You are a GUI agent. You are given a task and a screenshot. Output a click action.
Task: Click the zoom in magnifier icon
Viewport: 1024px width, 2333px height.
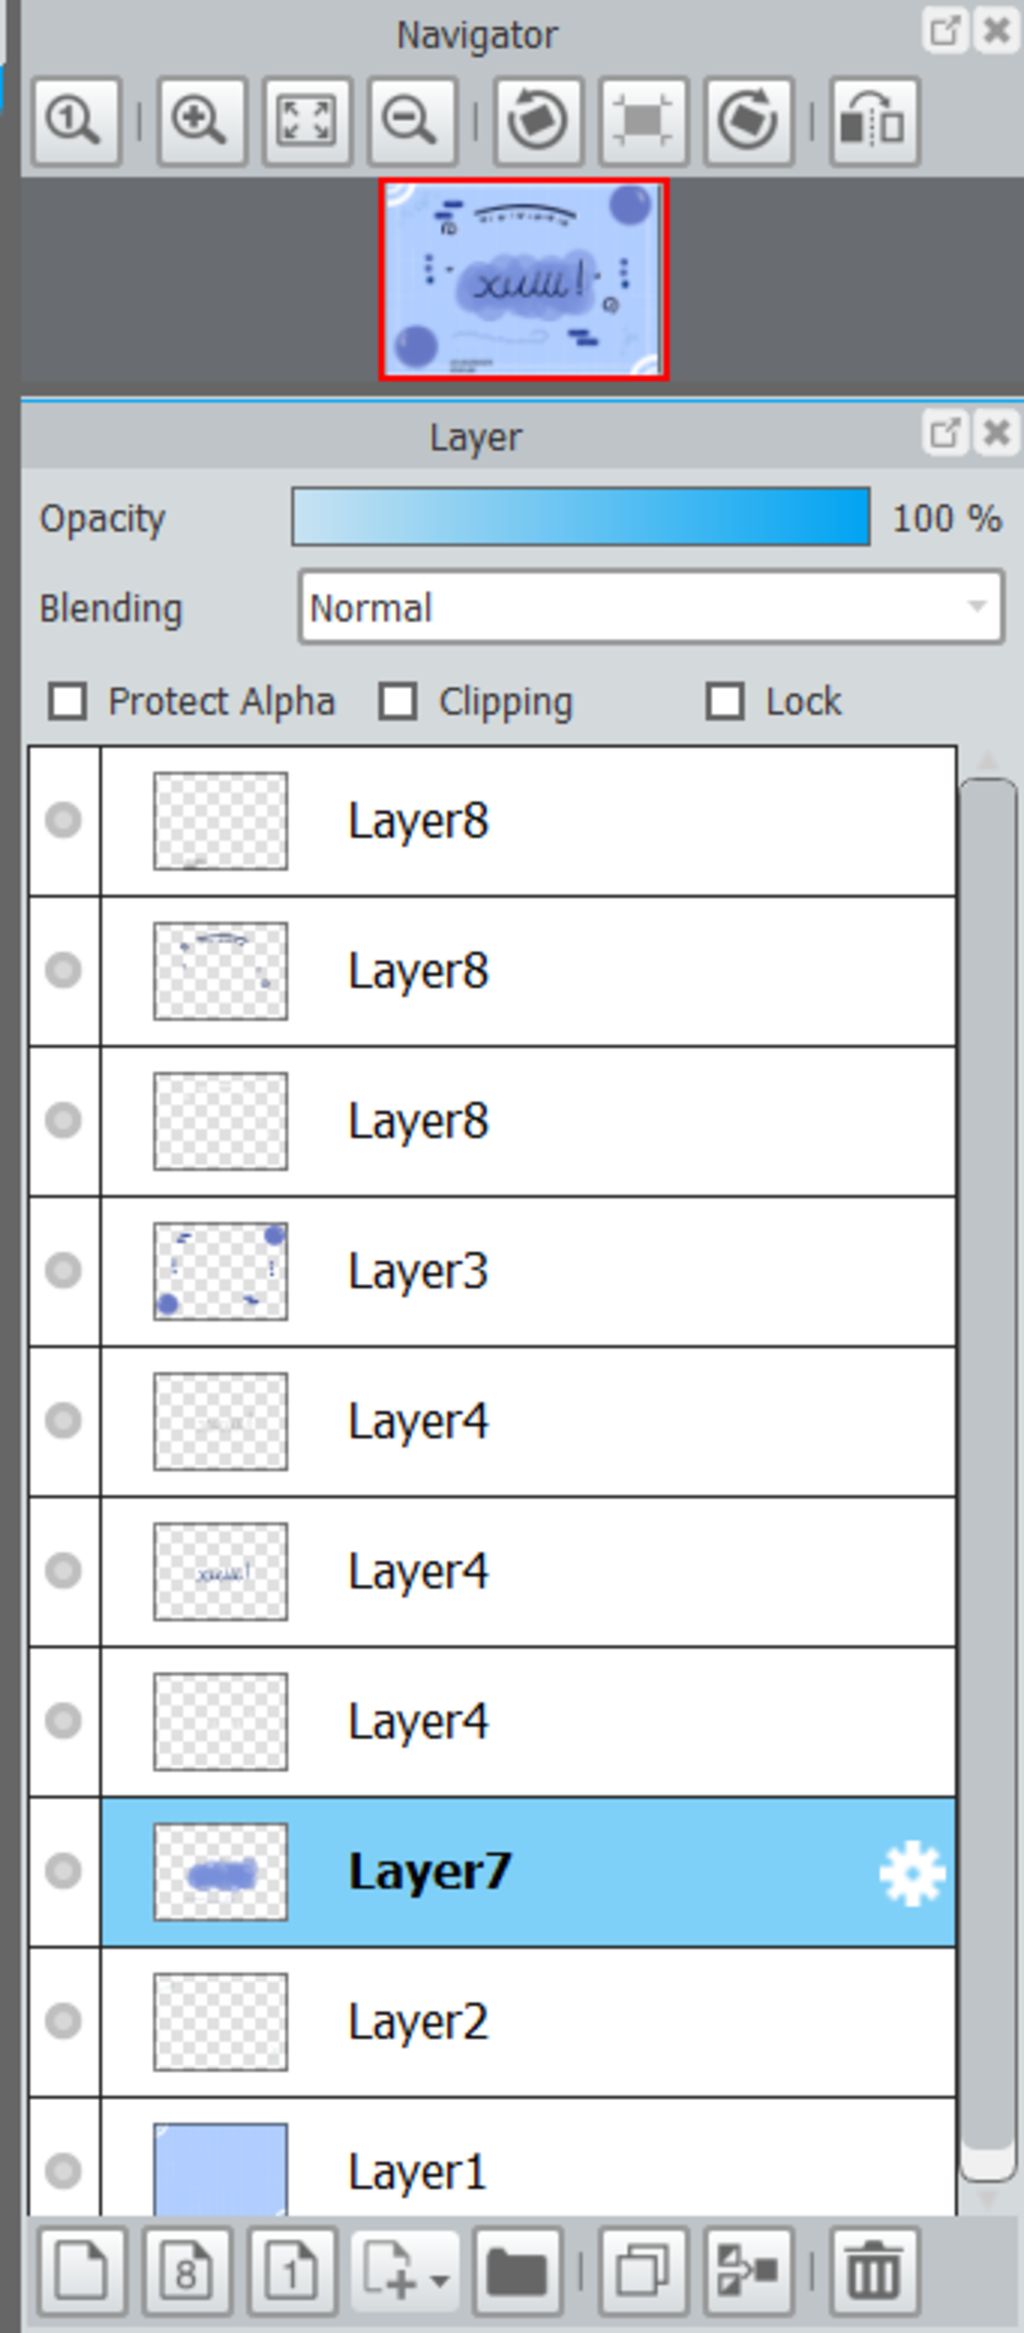[x=202, y=122]
